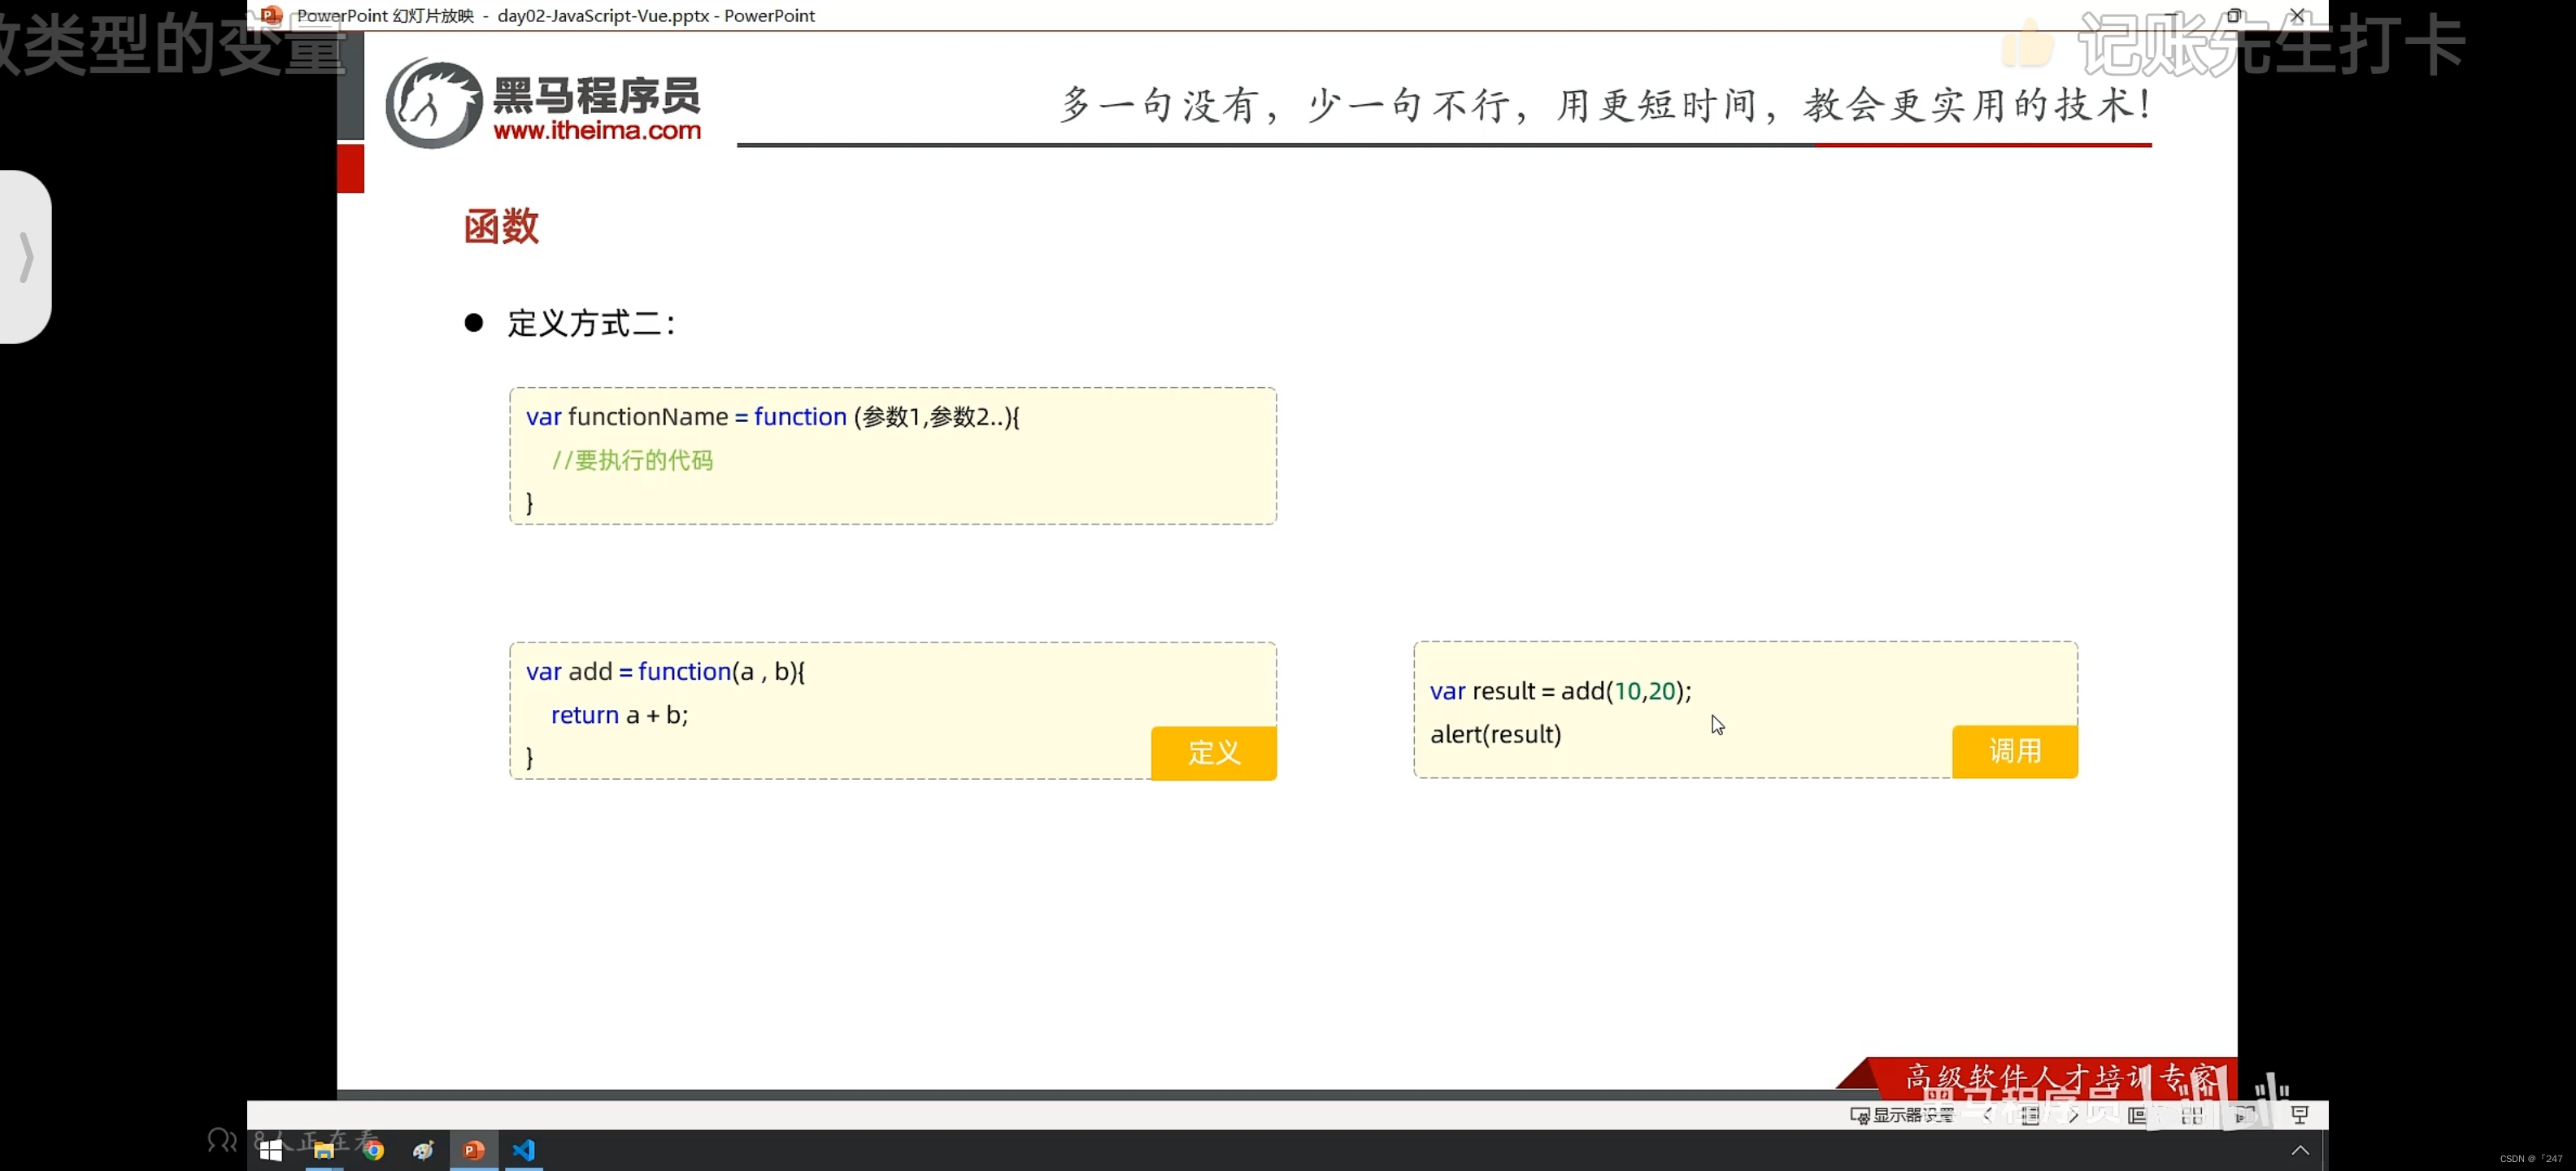The image size is (2576, 1171).
Task: Close the PowerPoint slideshow window
Action: tap(2298, 15)
